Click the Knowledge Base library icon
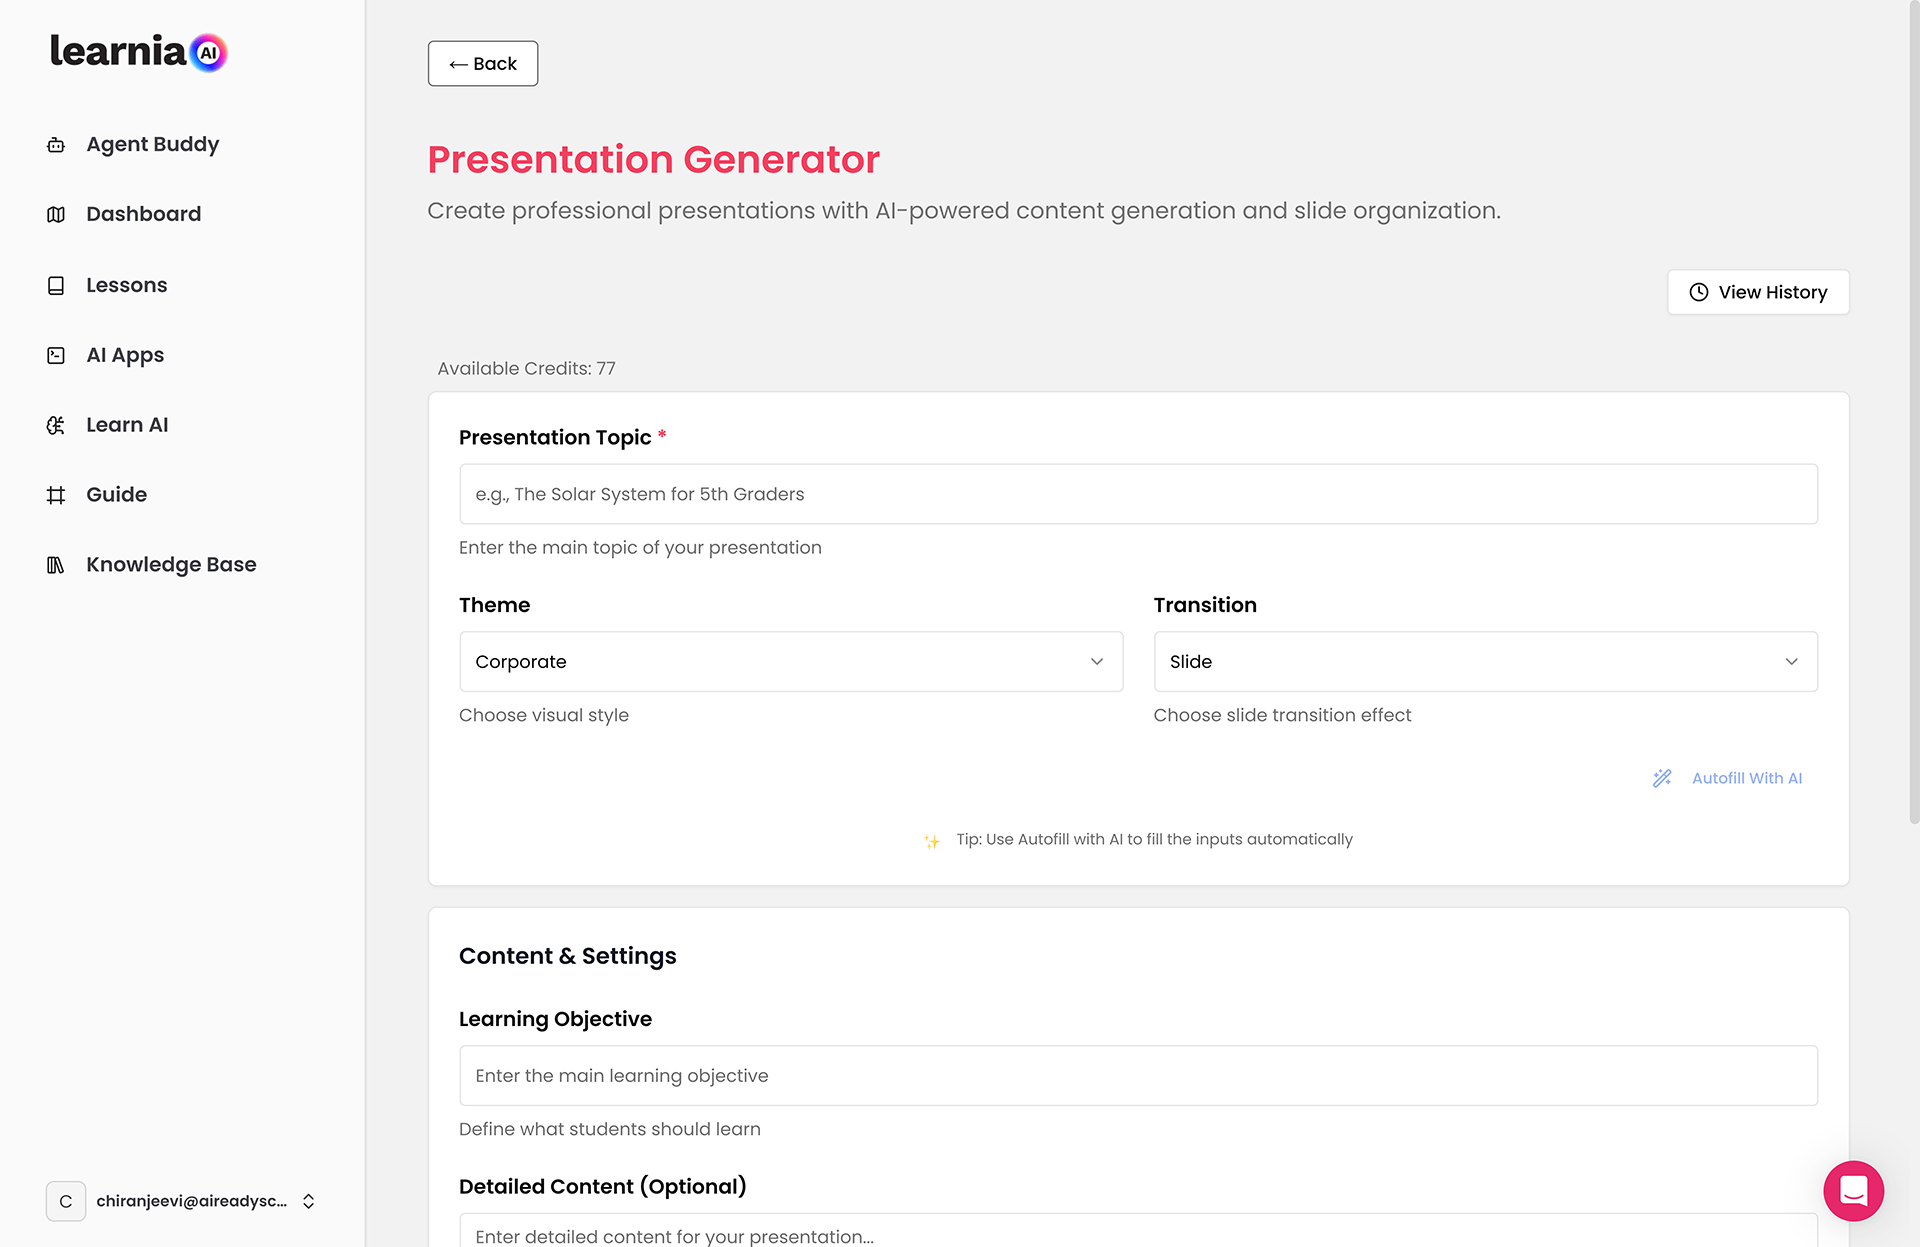1920x1247 pixels. 56,565
